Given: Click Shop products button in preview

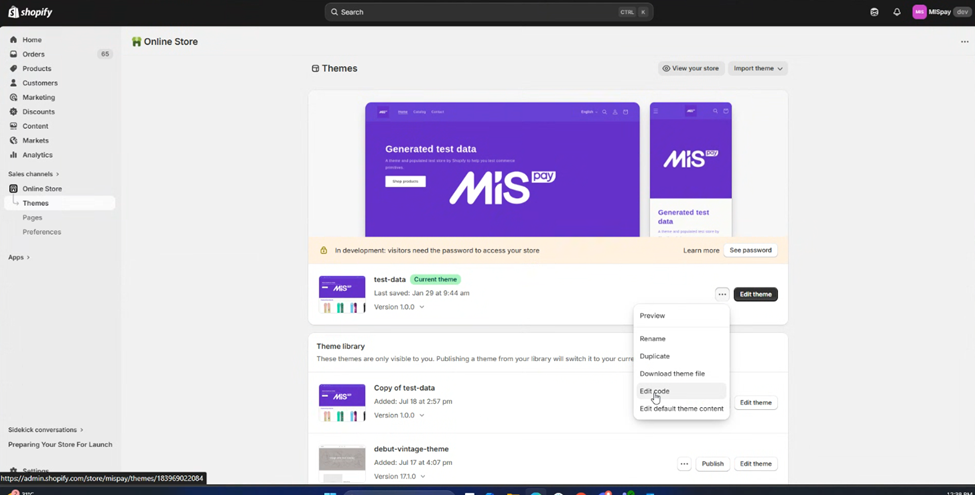Looking at the screenshot, I should click(x=405, y=182).
